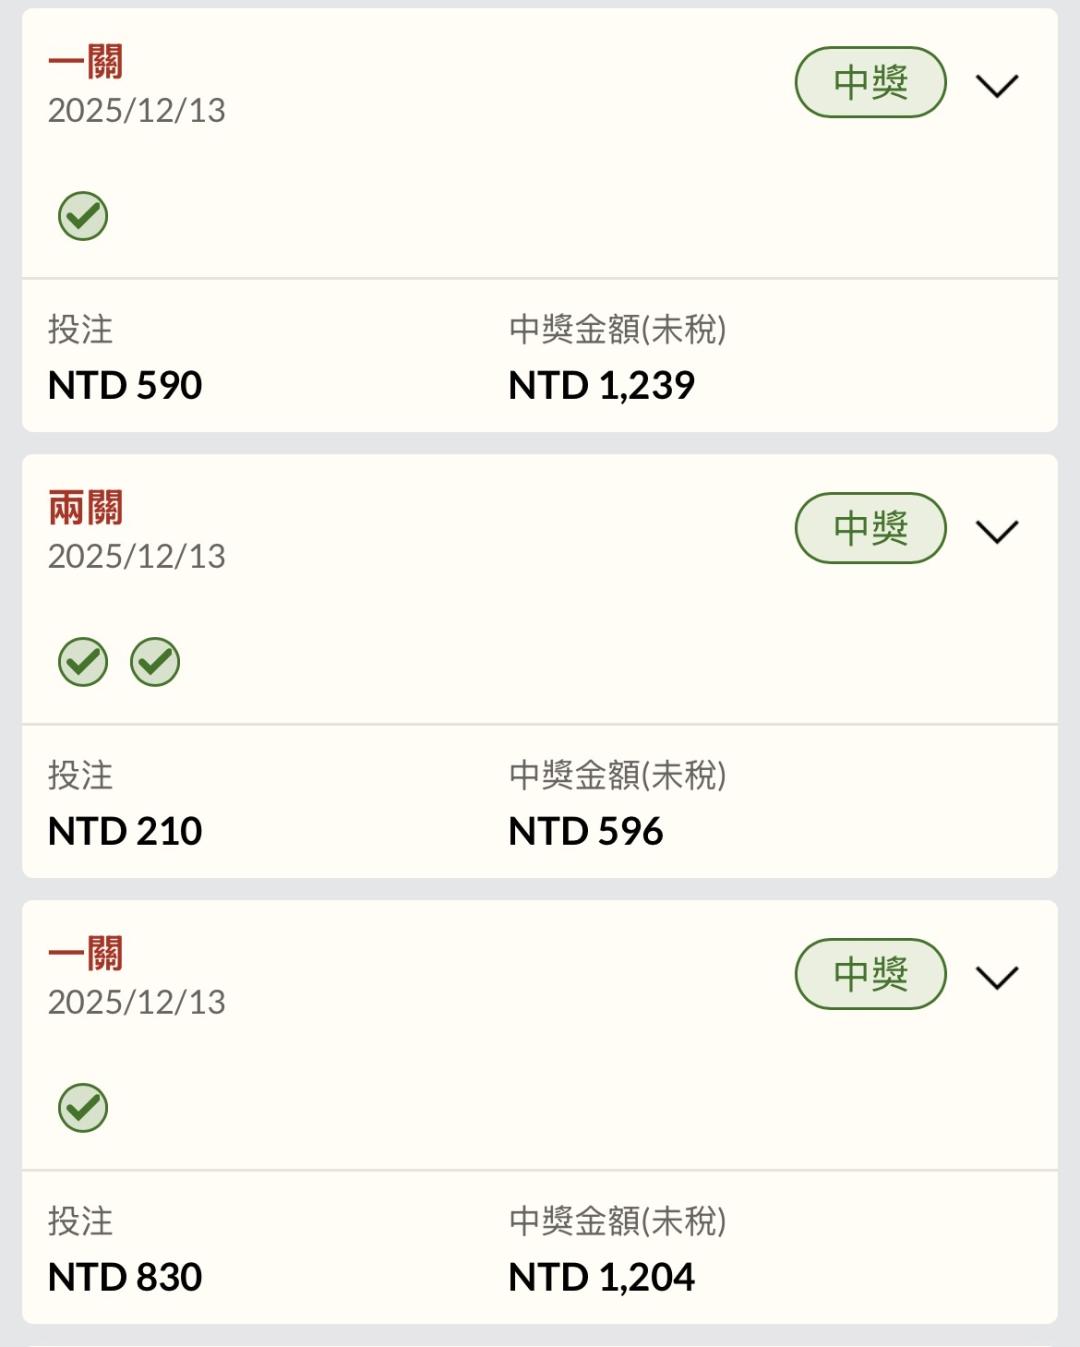Click the NTD 210 bet amount
1080x1347 pixels.
[x=125, y=831]
